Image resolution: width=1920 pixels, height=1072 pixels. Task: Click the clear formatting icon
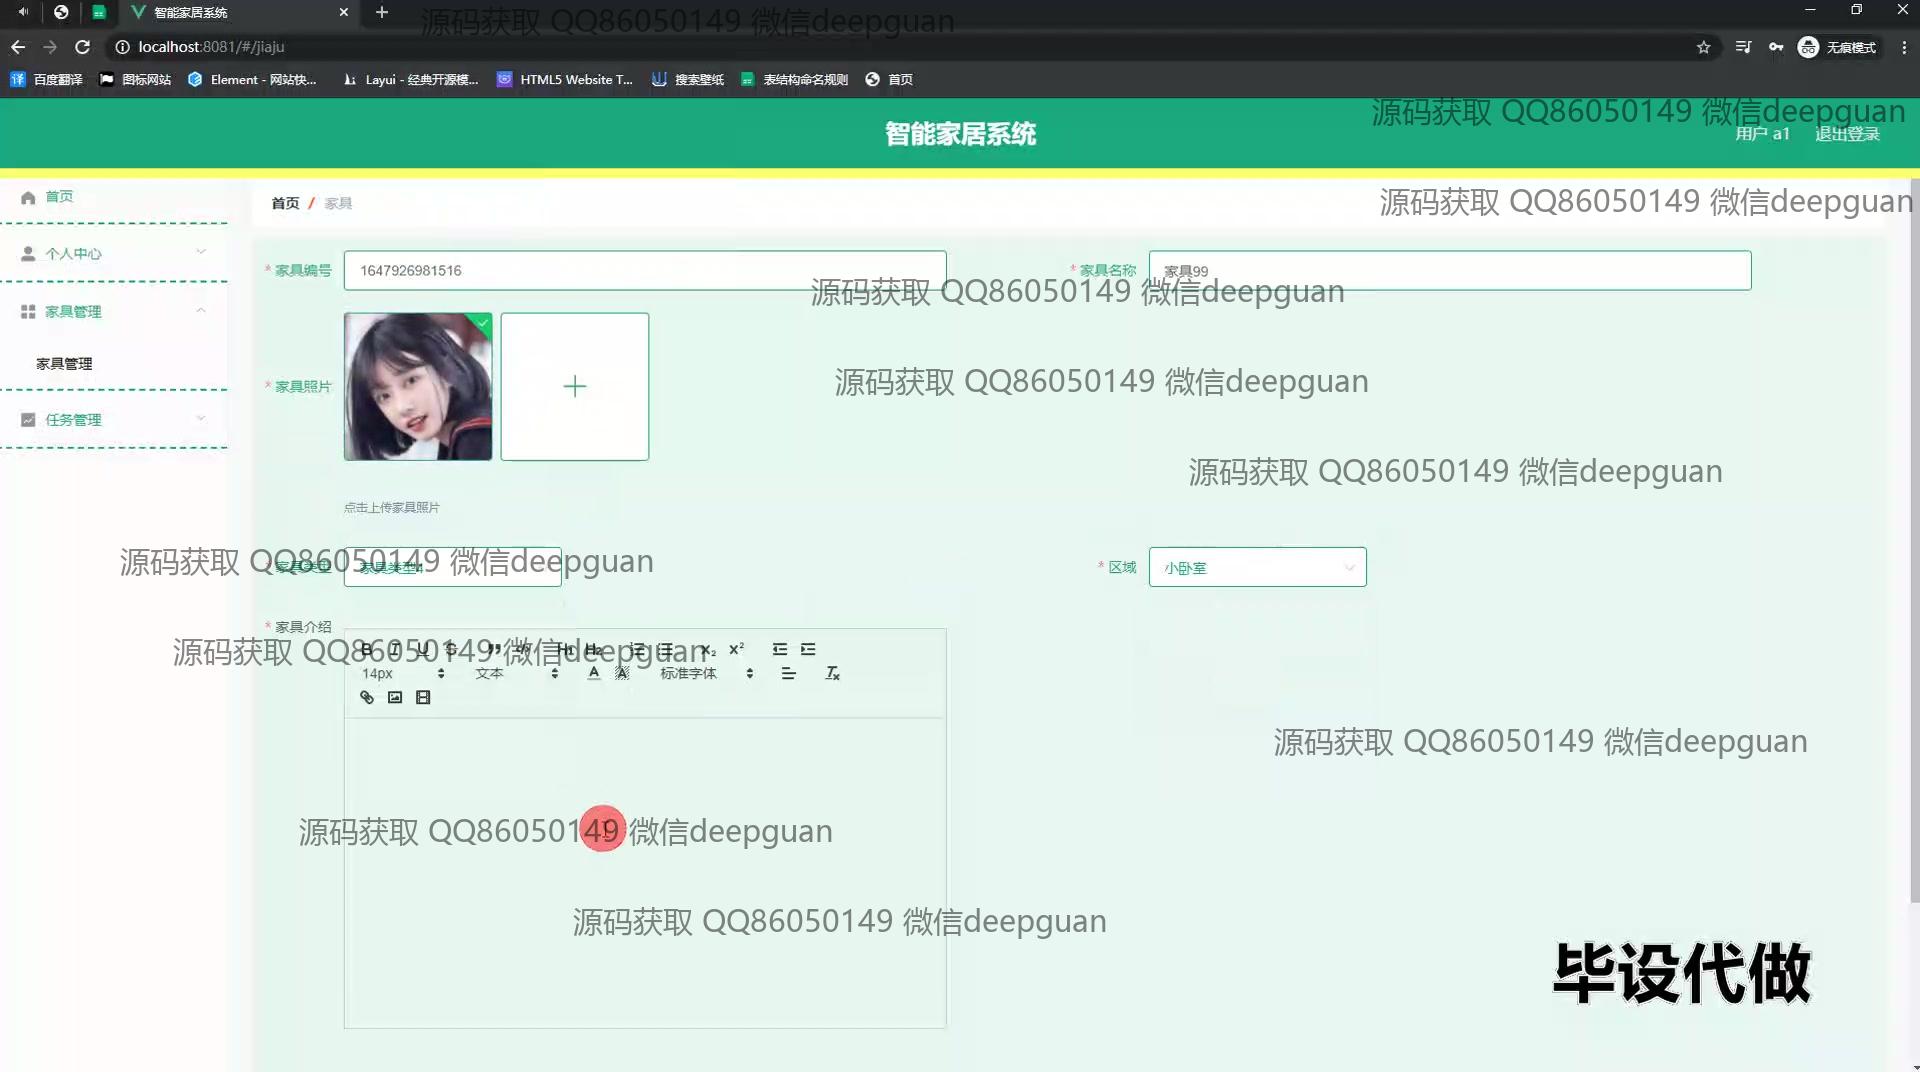click(832, 674)
